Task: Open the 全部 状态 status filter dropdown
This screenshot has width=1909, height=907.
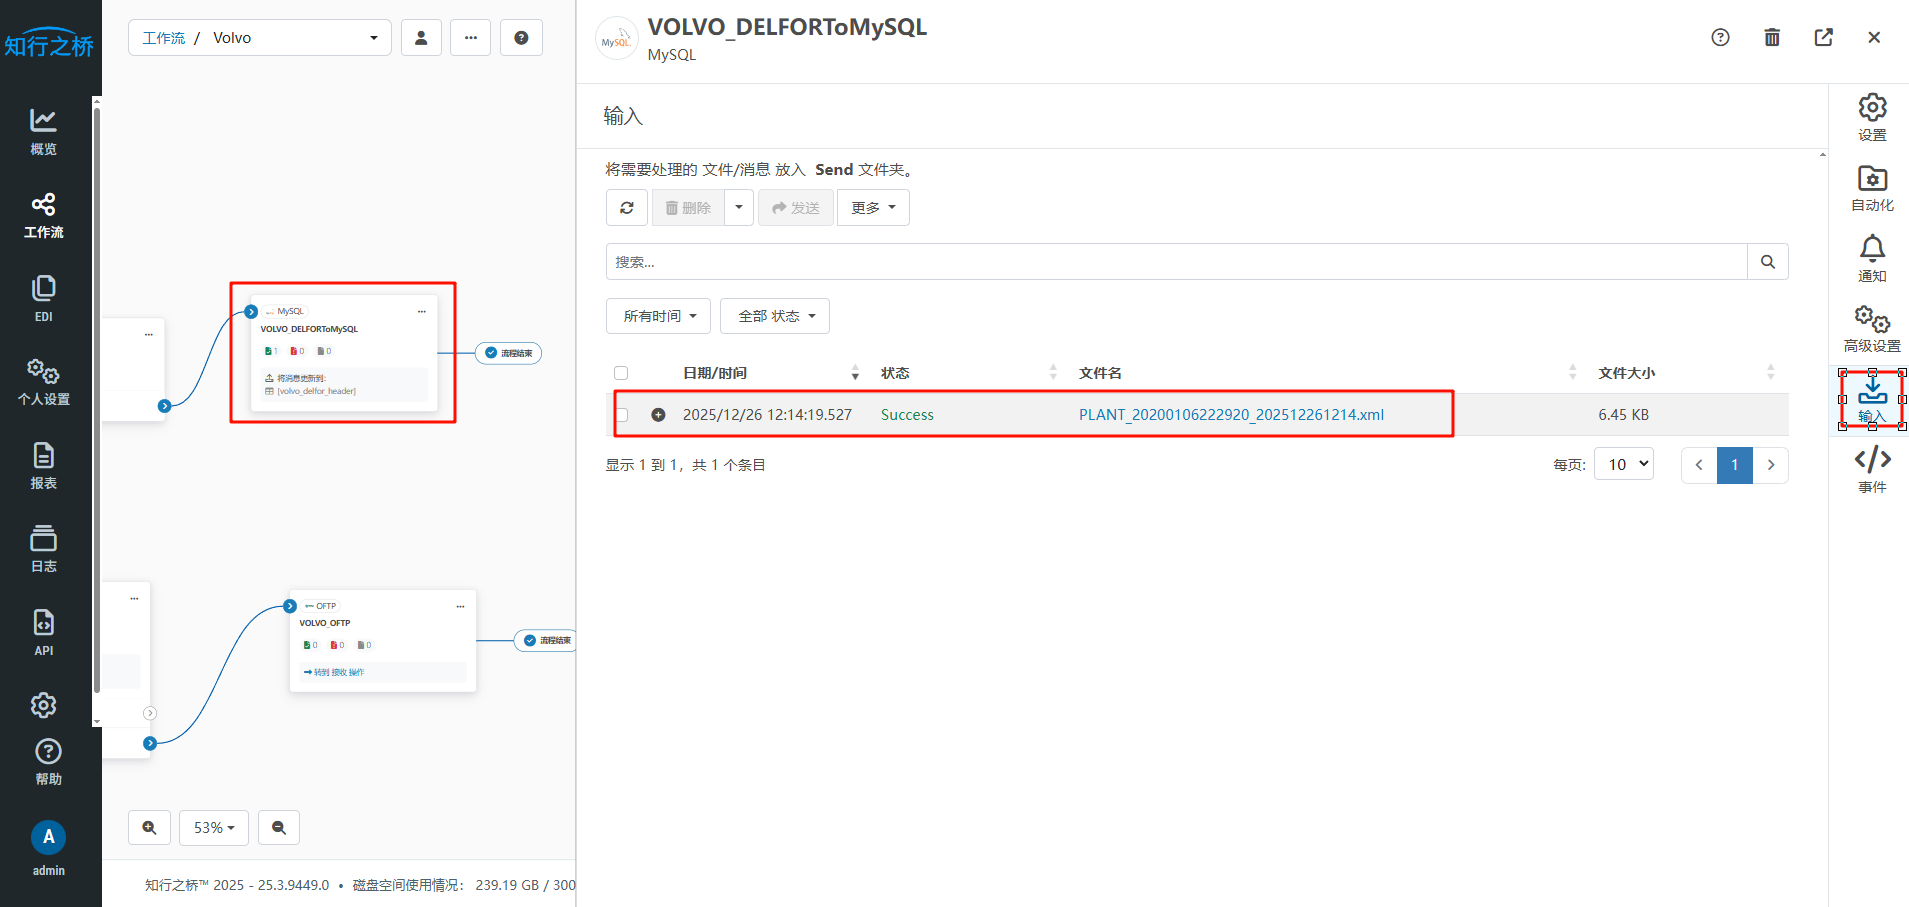Action: coord(775,316)
